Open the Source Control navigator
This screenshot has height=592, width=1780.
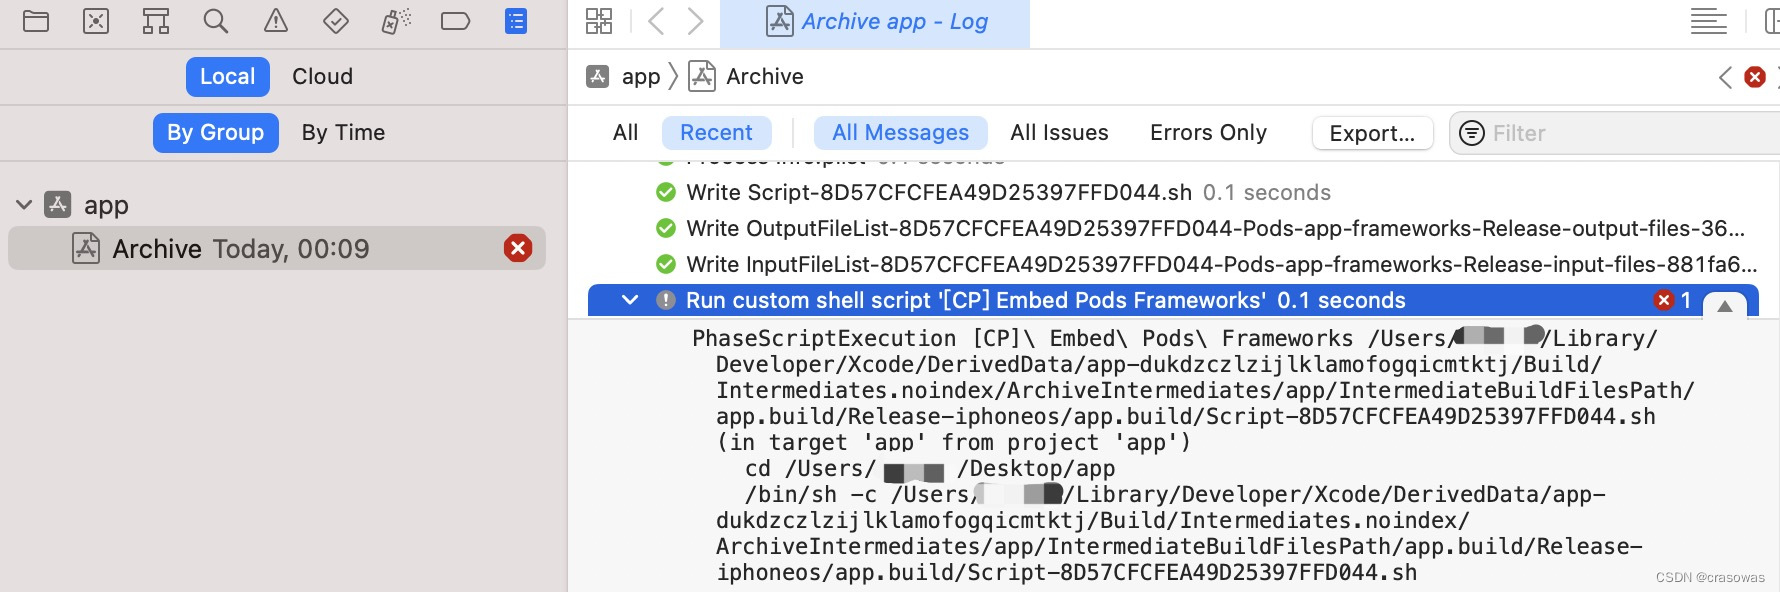pos(96,21)
